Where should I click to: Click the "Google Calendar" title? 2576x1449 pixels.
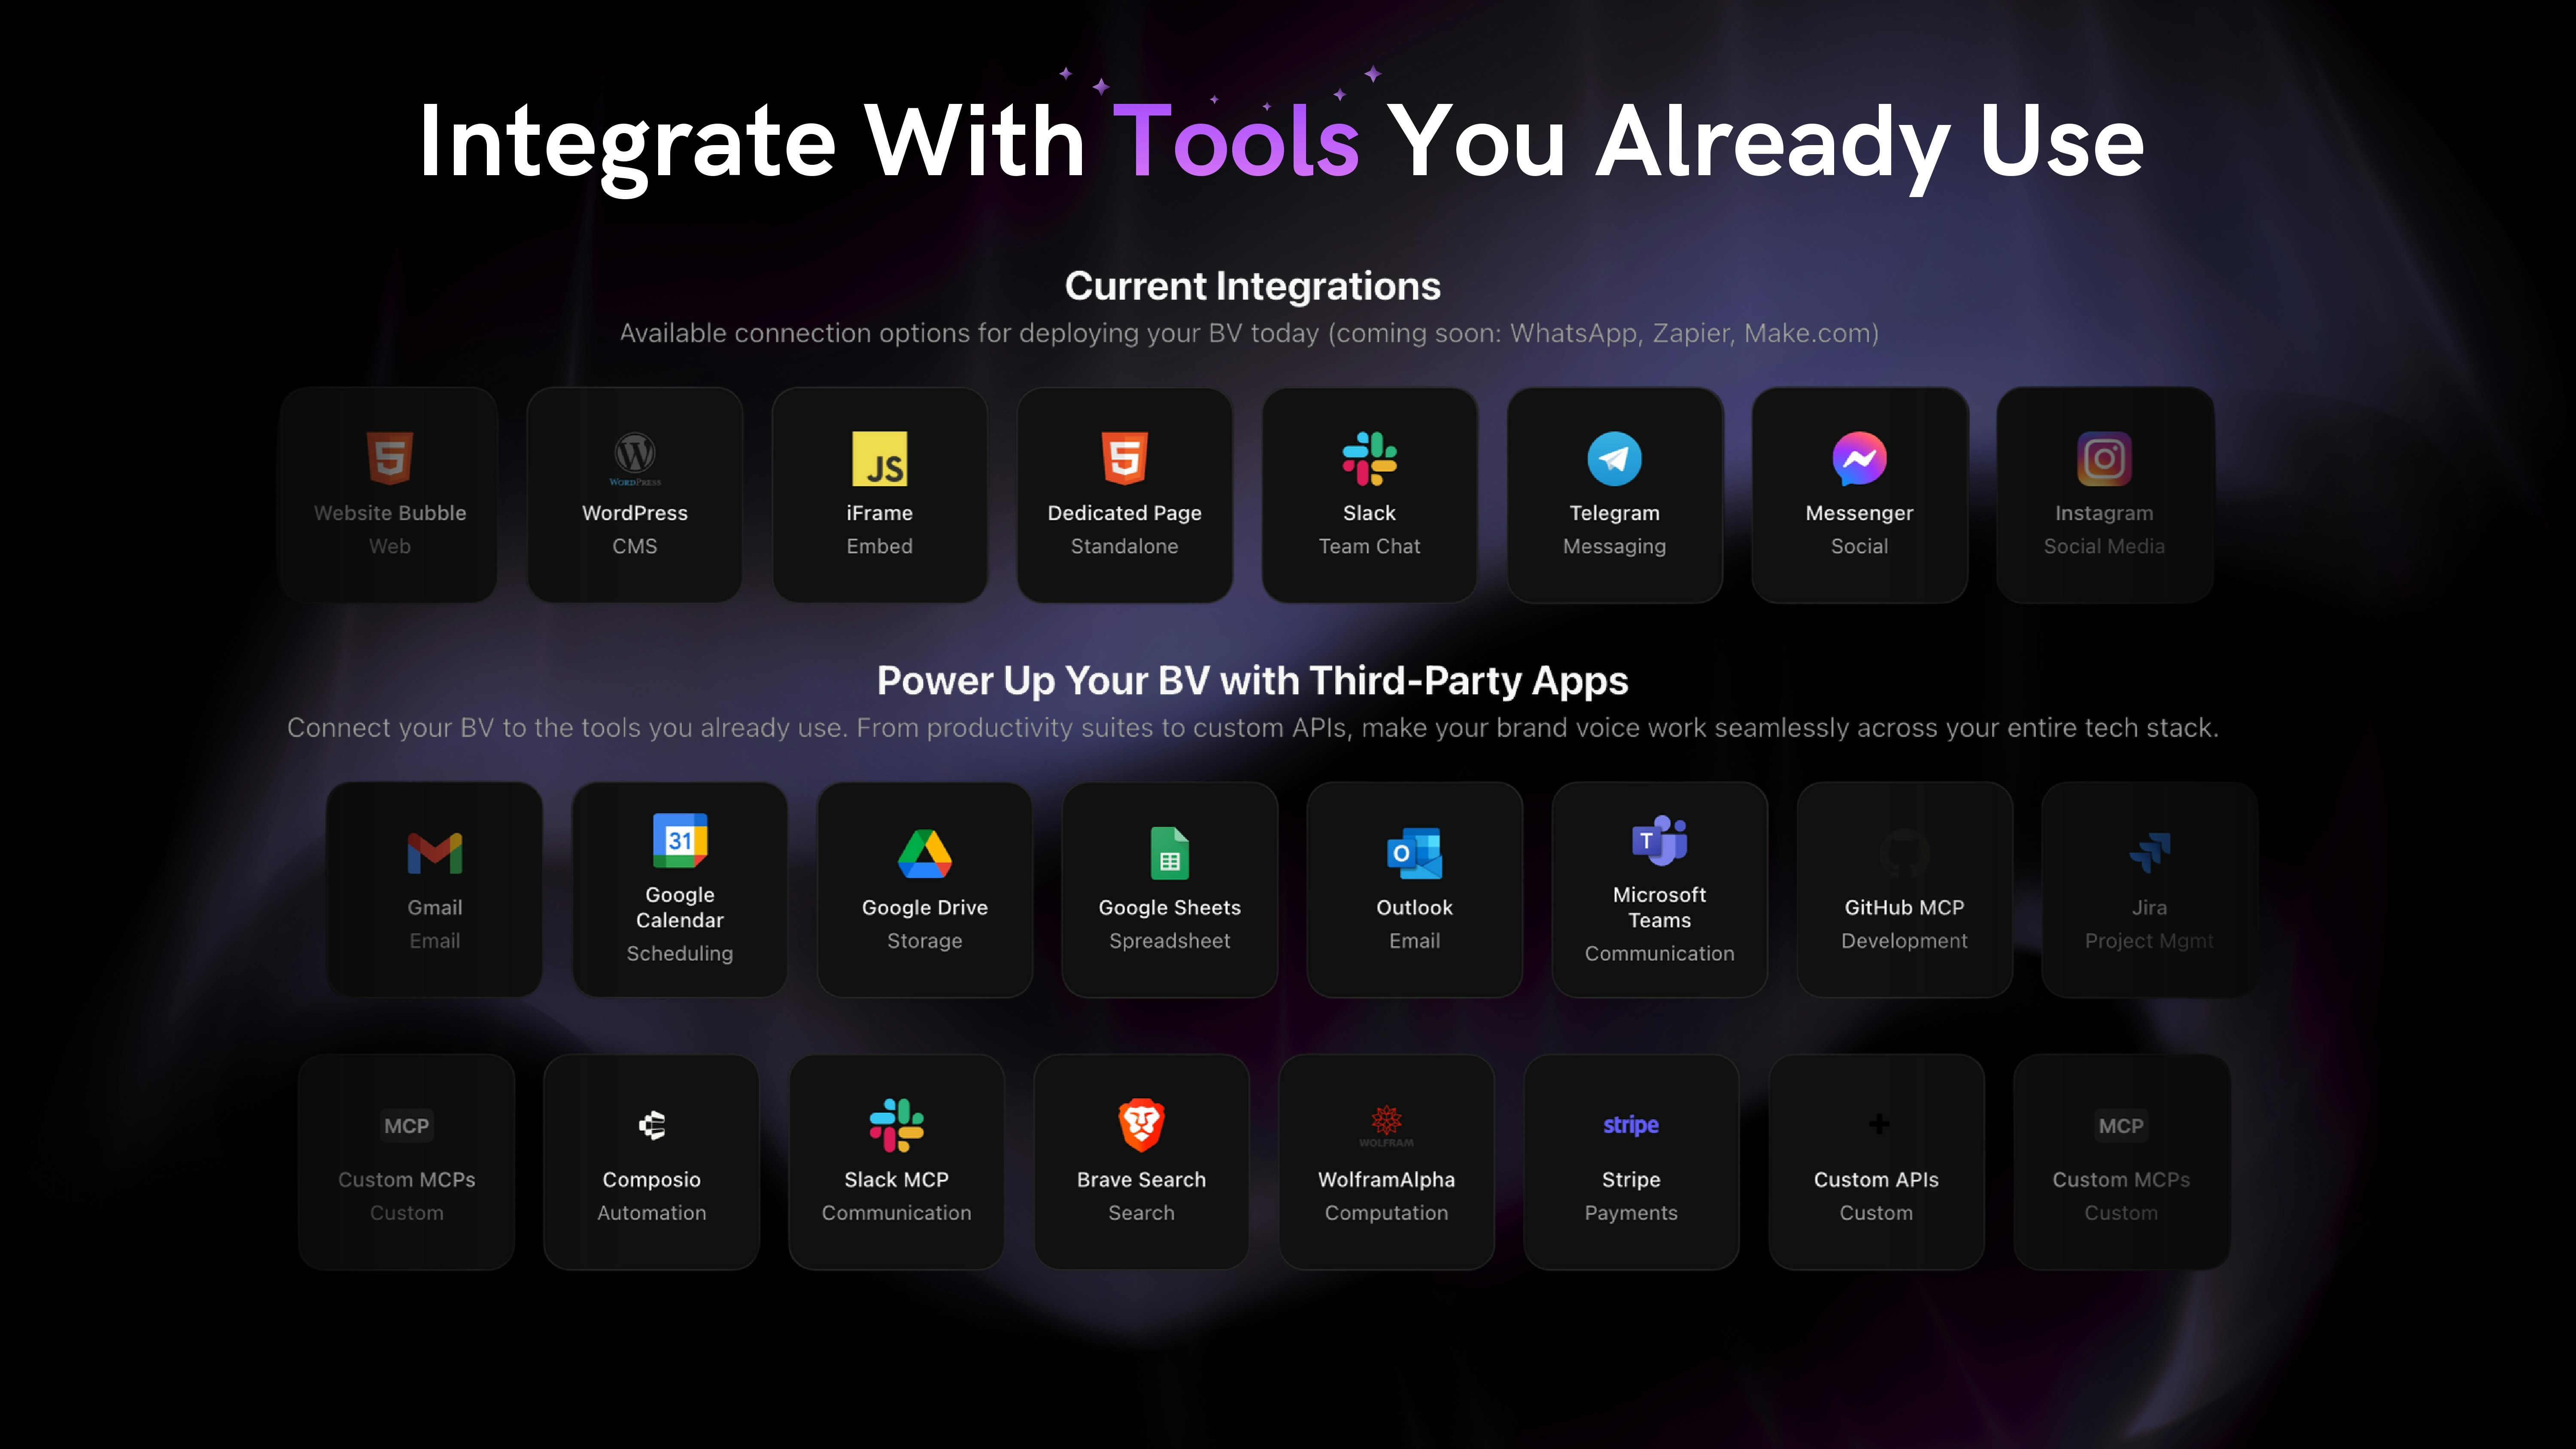[x=680, y=908]
